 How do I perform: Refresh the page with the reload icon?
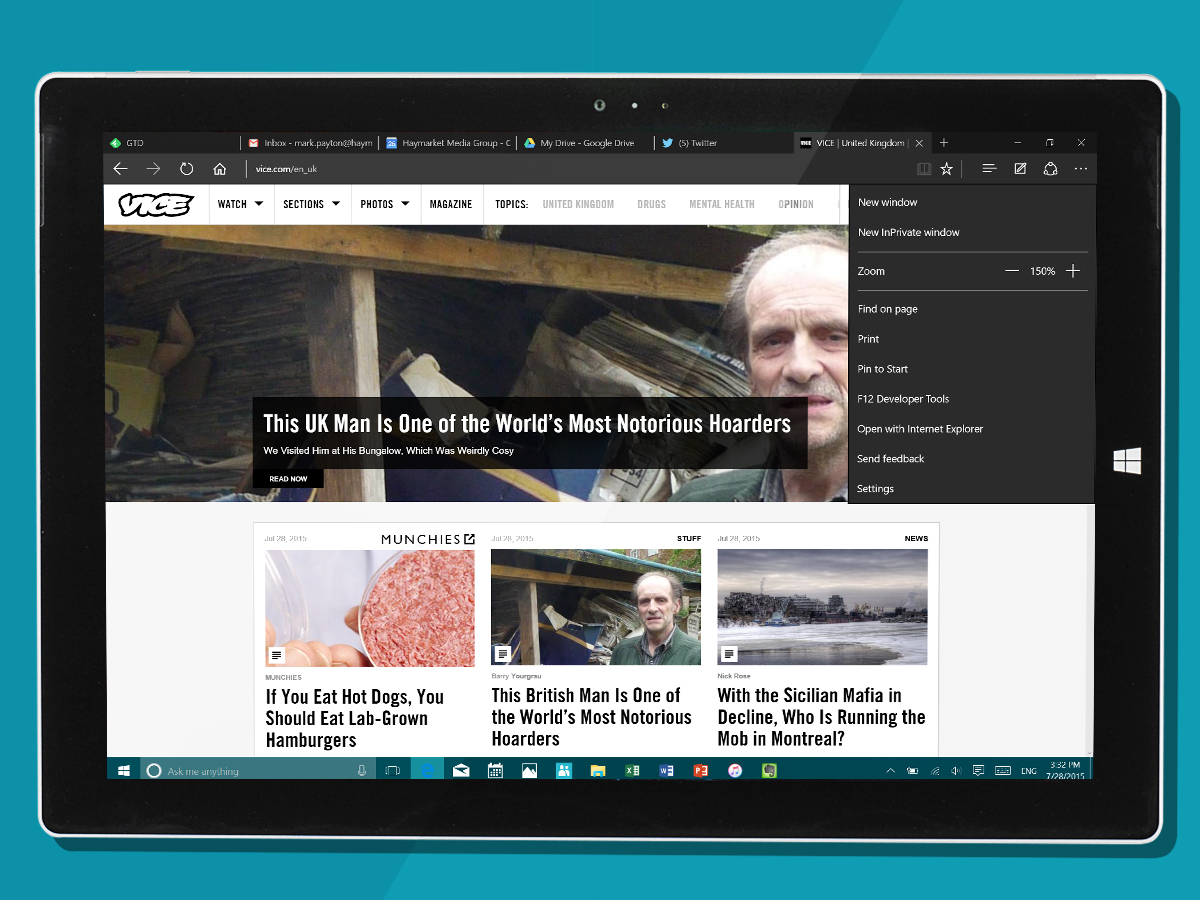tap(186, 169)
